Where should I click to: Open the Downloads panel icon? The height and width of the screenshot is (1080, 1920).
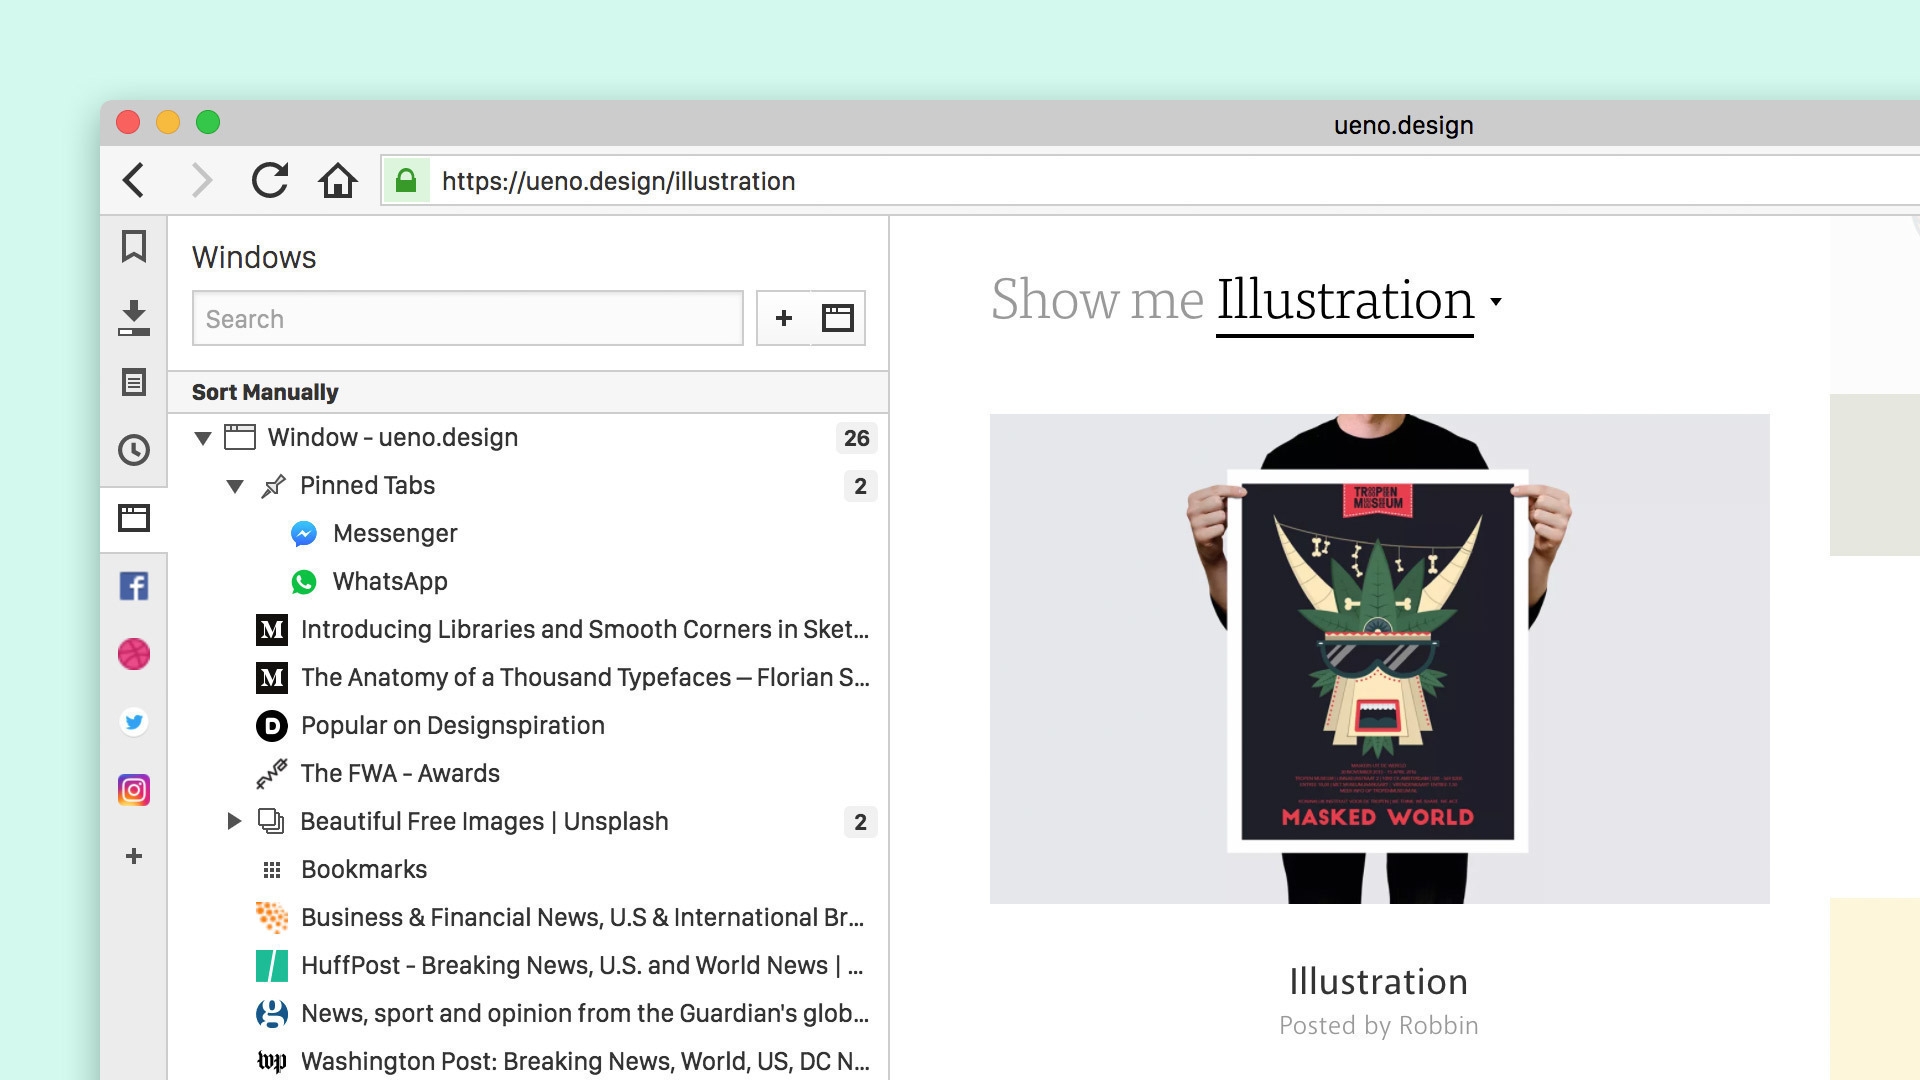pos(134,317)
